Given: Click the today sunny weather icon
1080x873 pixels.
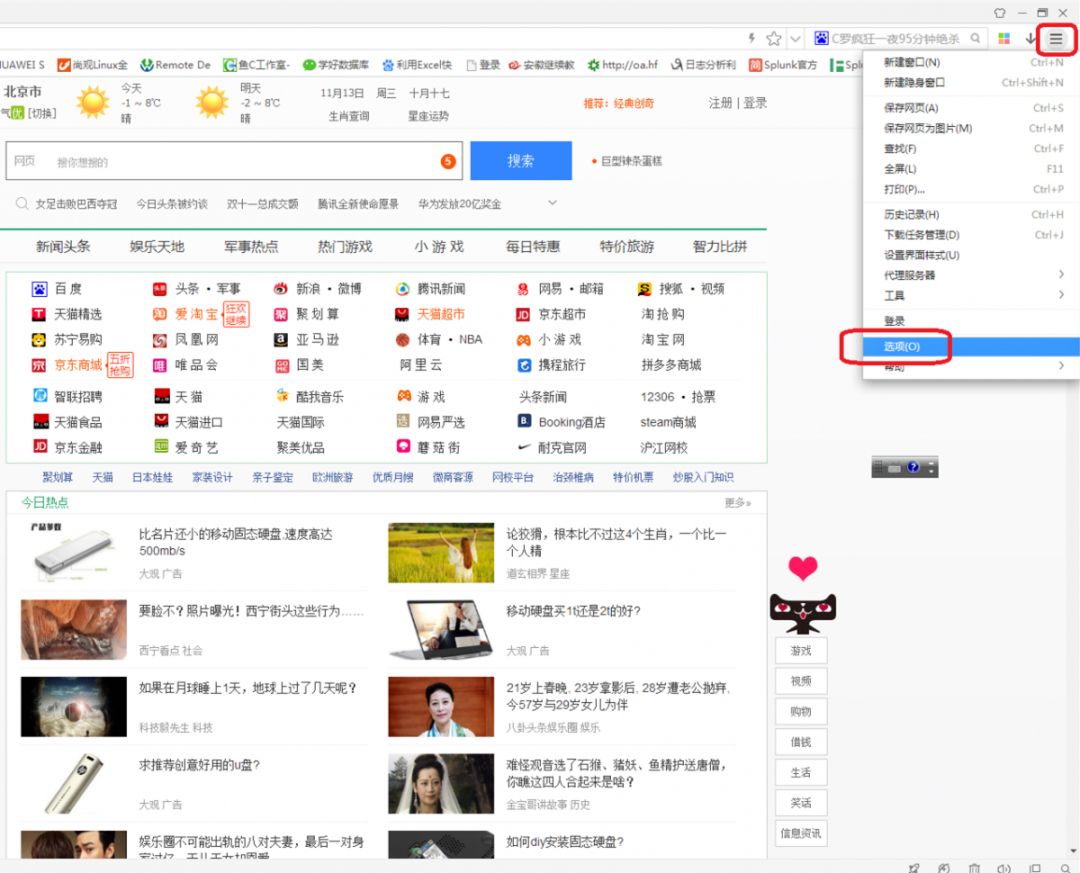Looking at the screenshot, I should (x=93, y=102).
